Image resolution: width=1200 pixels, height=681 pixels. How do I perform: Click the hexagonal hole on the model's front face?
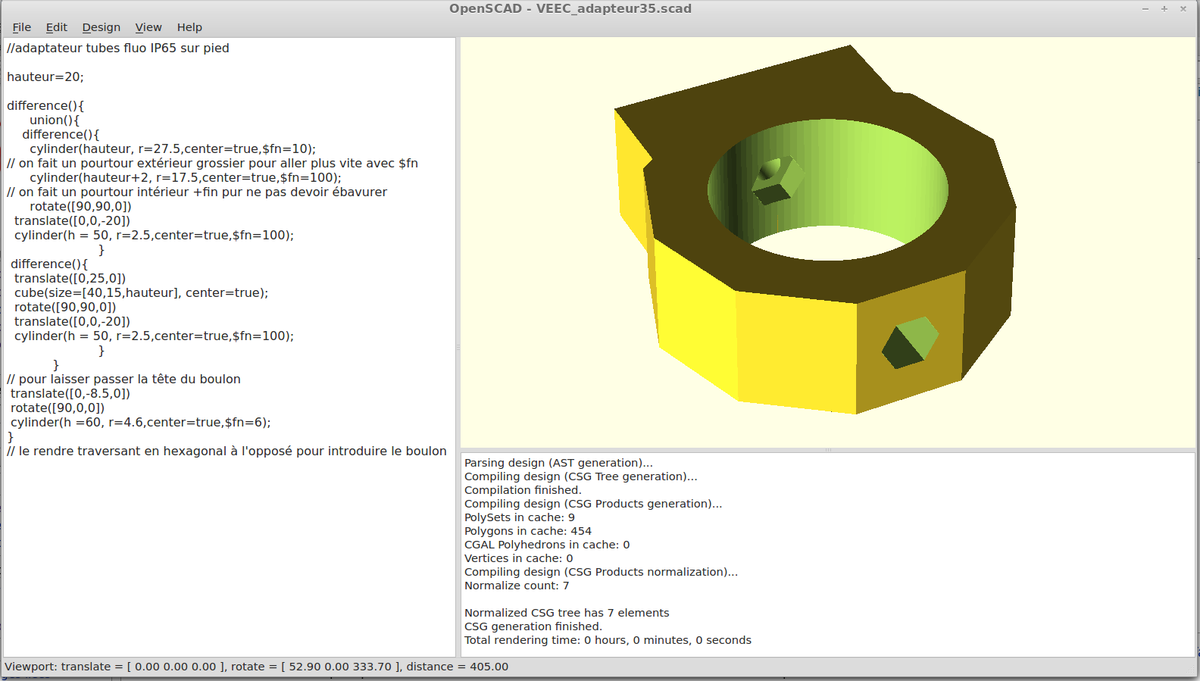(909, 343)
